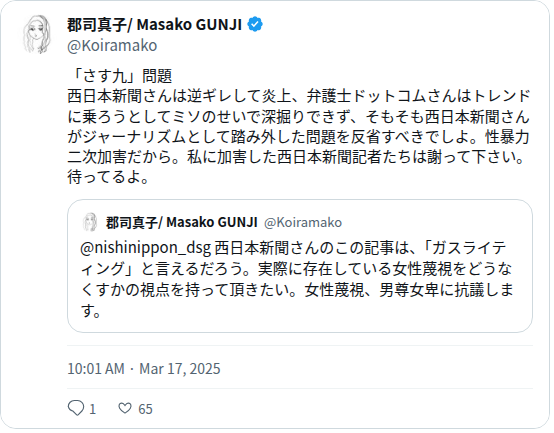This screenshot has height=433, width=554.
Task: Open the small avatar in quoted tweet
Action: coord(90,222)
